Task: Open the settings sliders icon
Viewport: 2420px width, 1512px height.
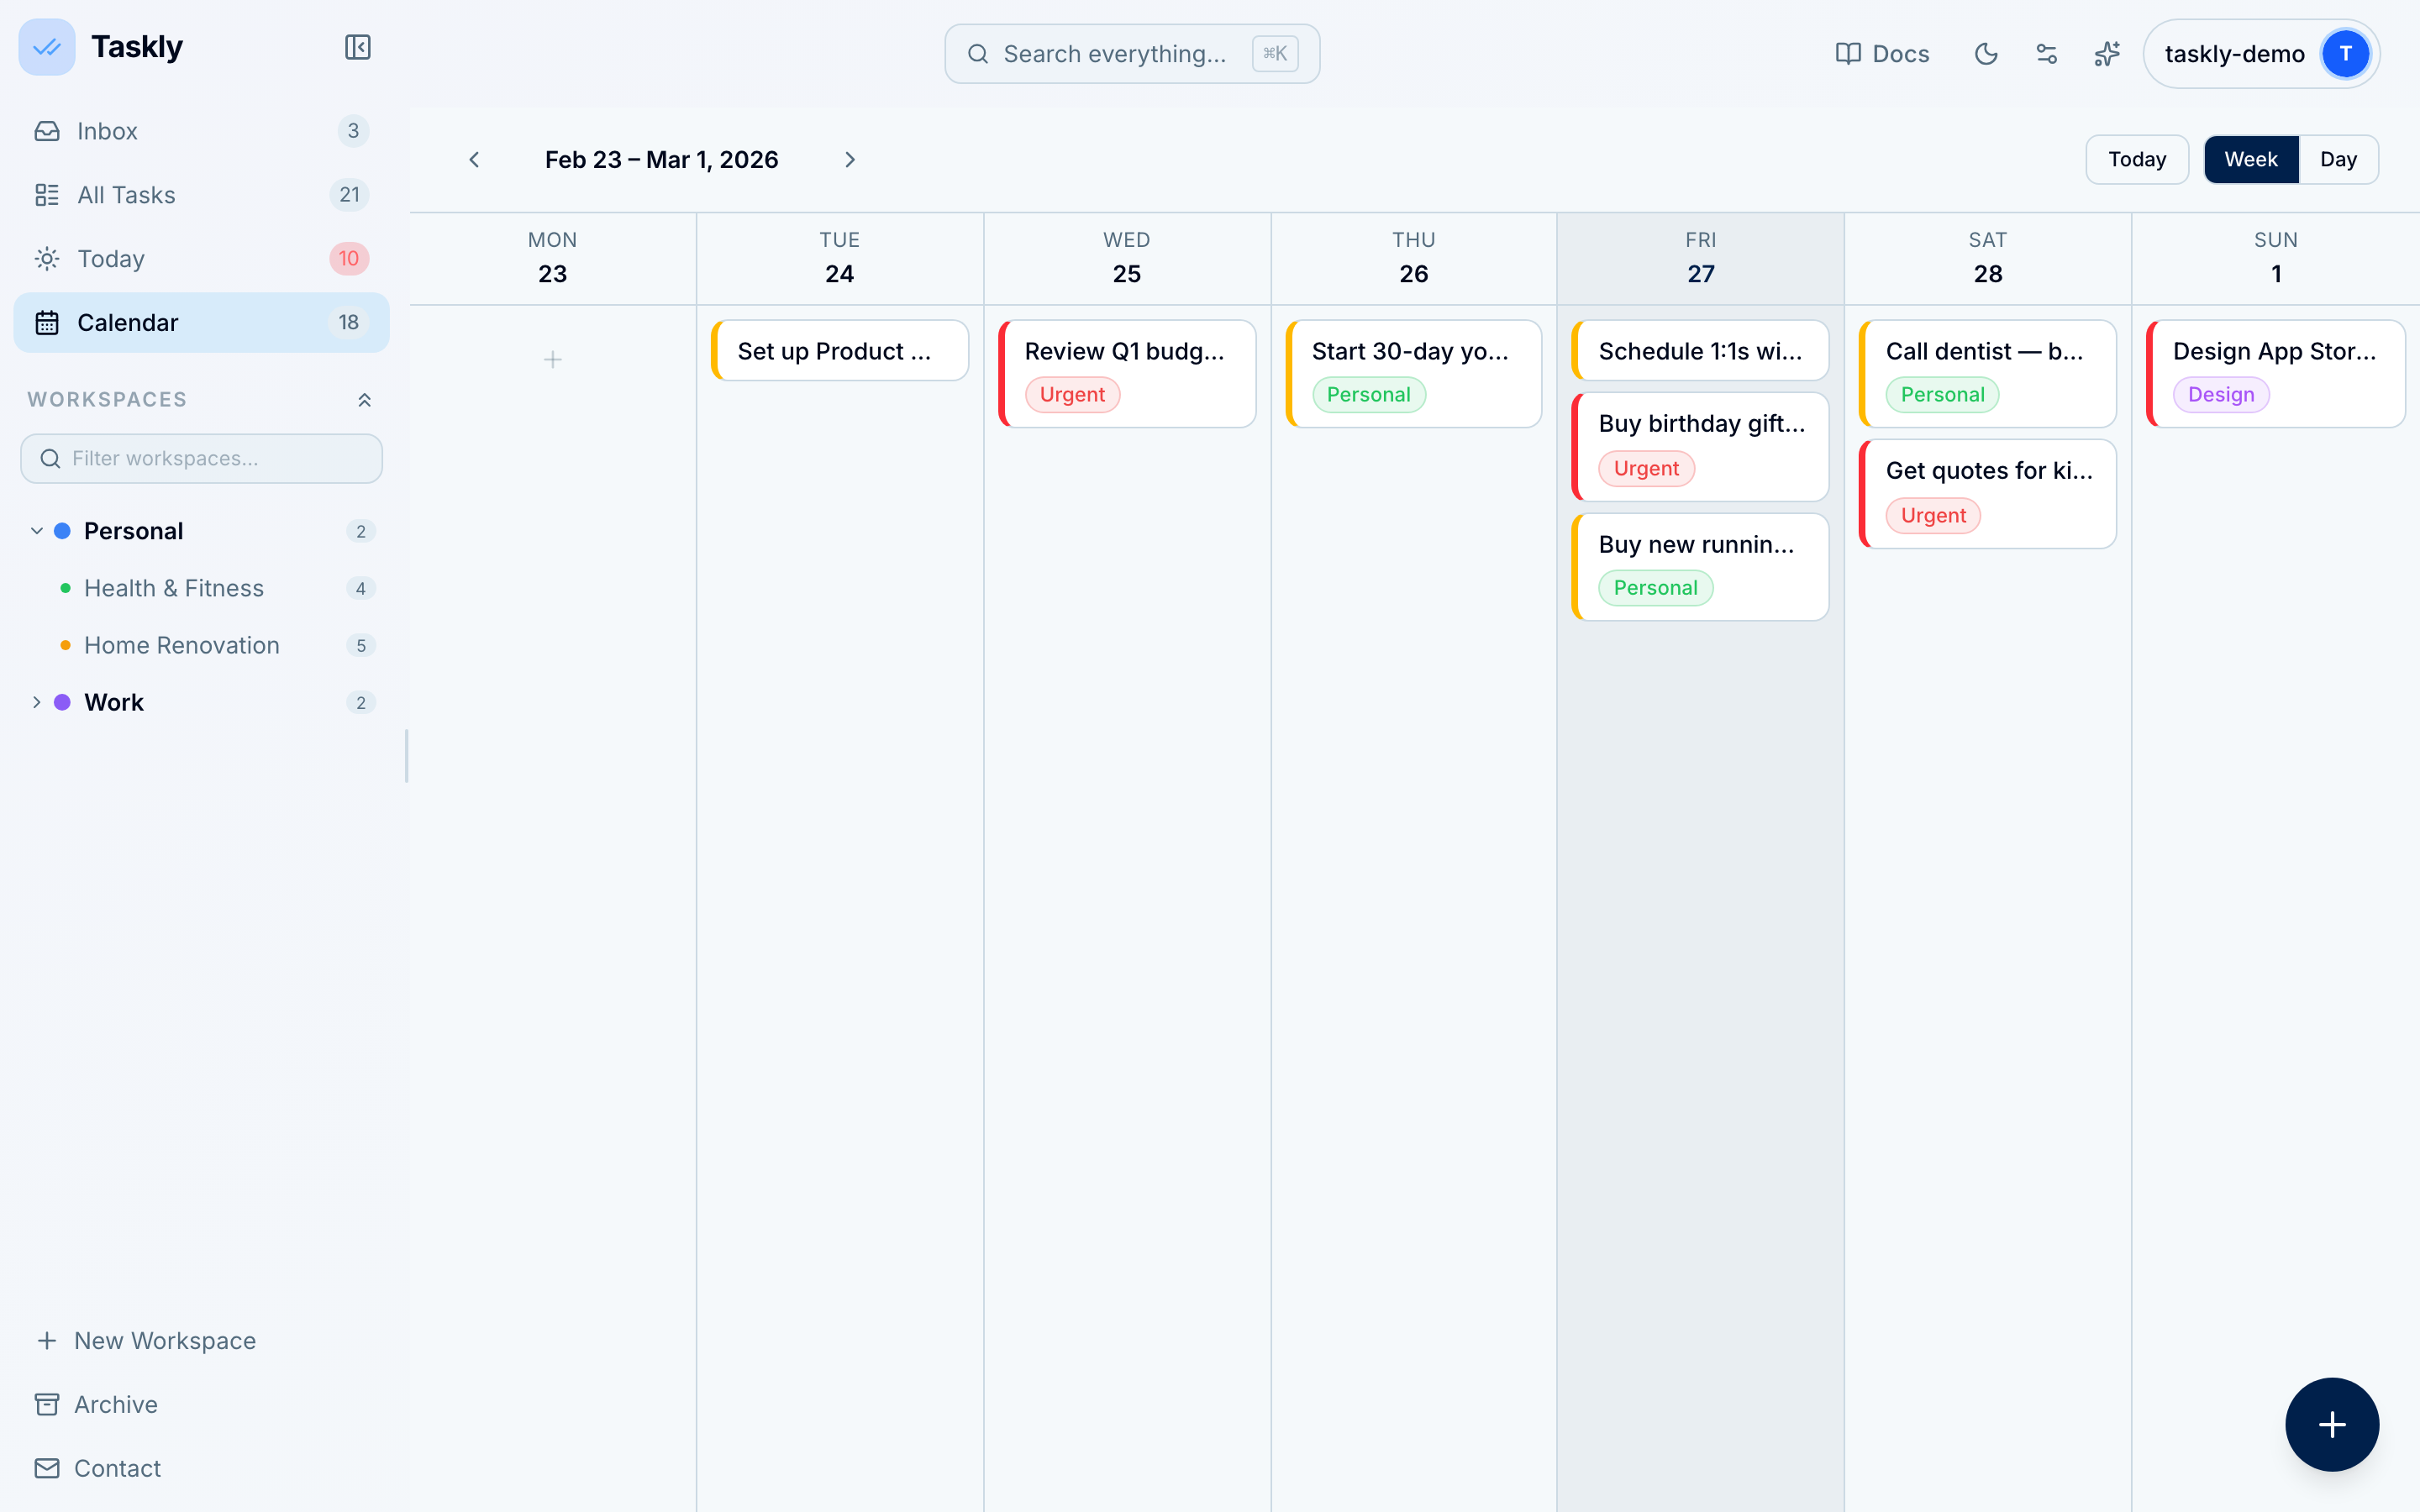Action: pos(2046,54)
